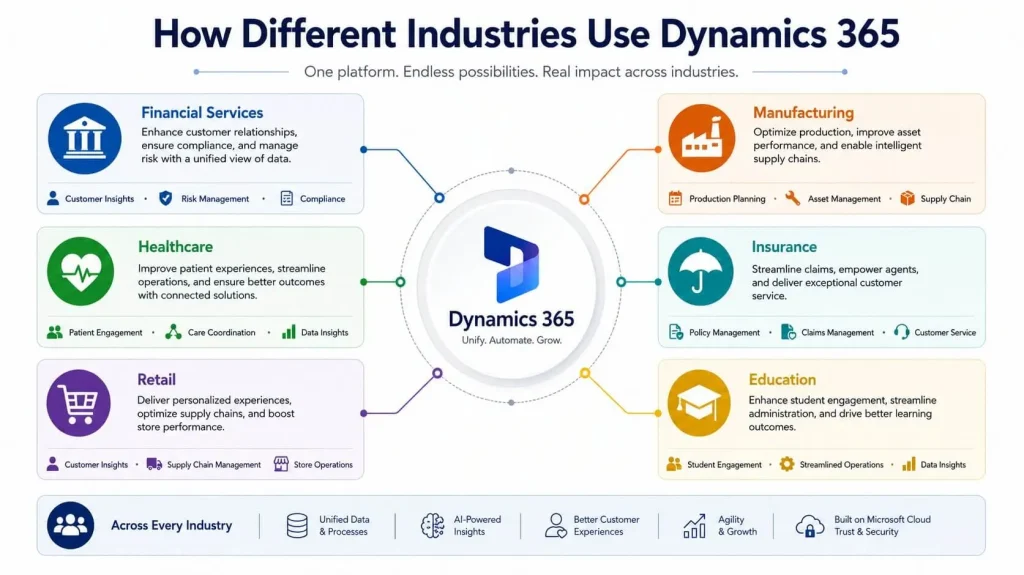
Task: Click the Across Every Industry people icon
Action: click(71, 525)
